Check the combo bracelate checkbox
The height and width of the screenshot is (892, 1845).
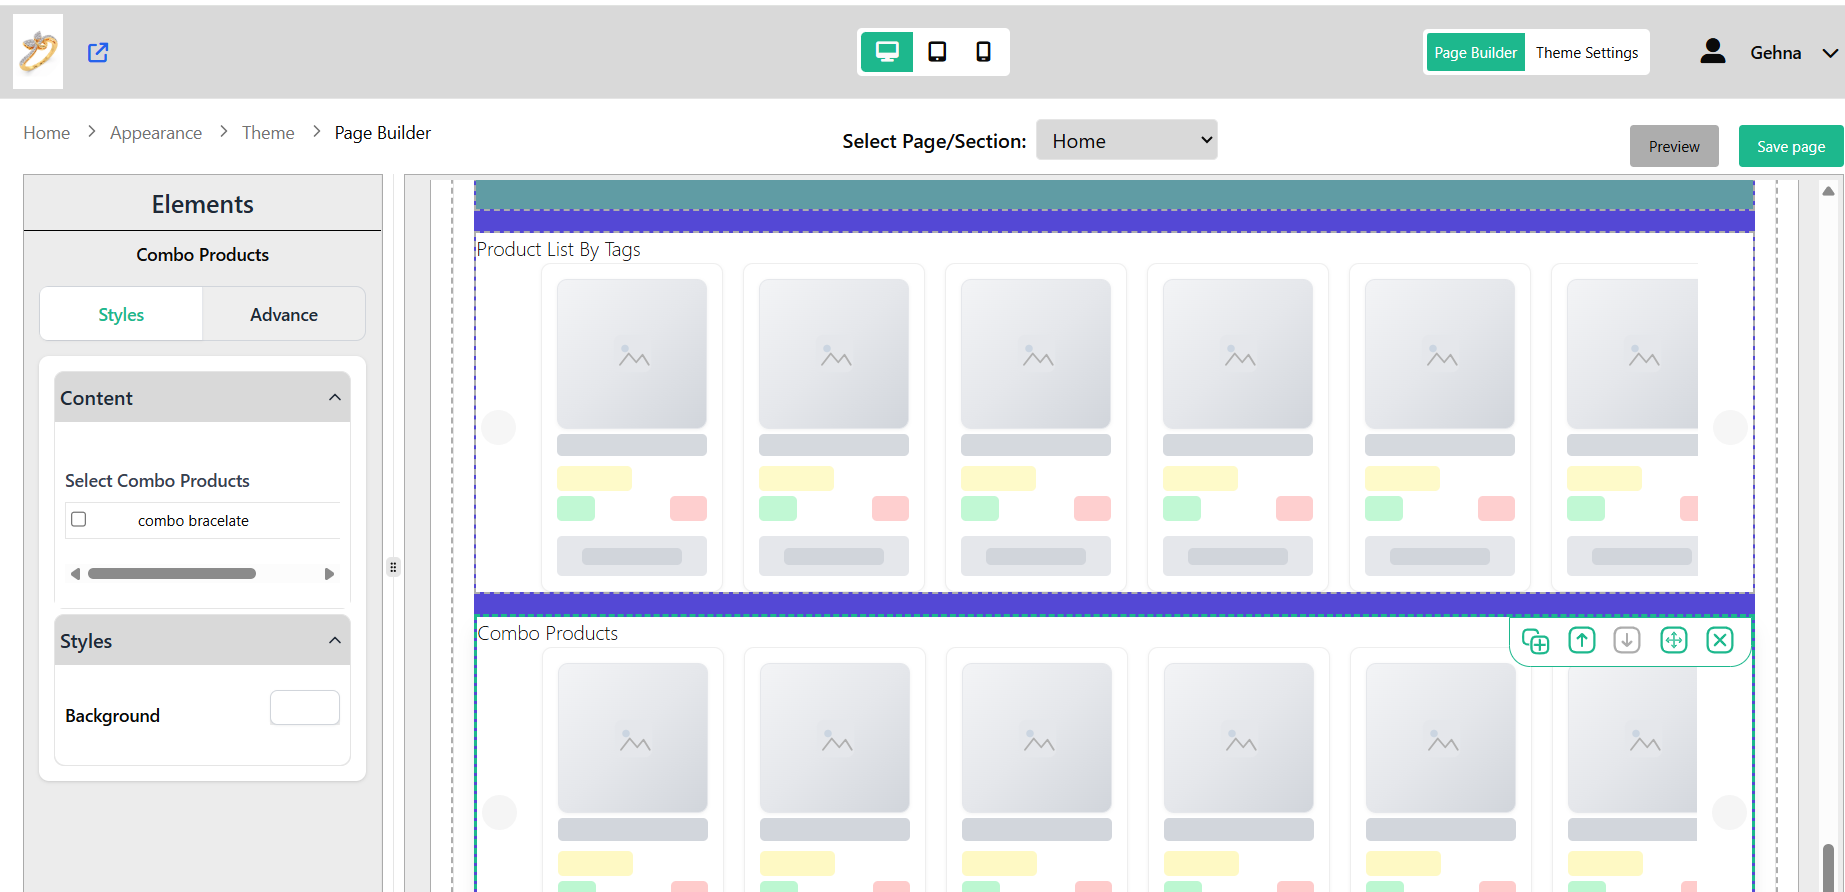coord(79,519)
